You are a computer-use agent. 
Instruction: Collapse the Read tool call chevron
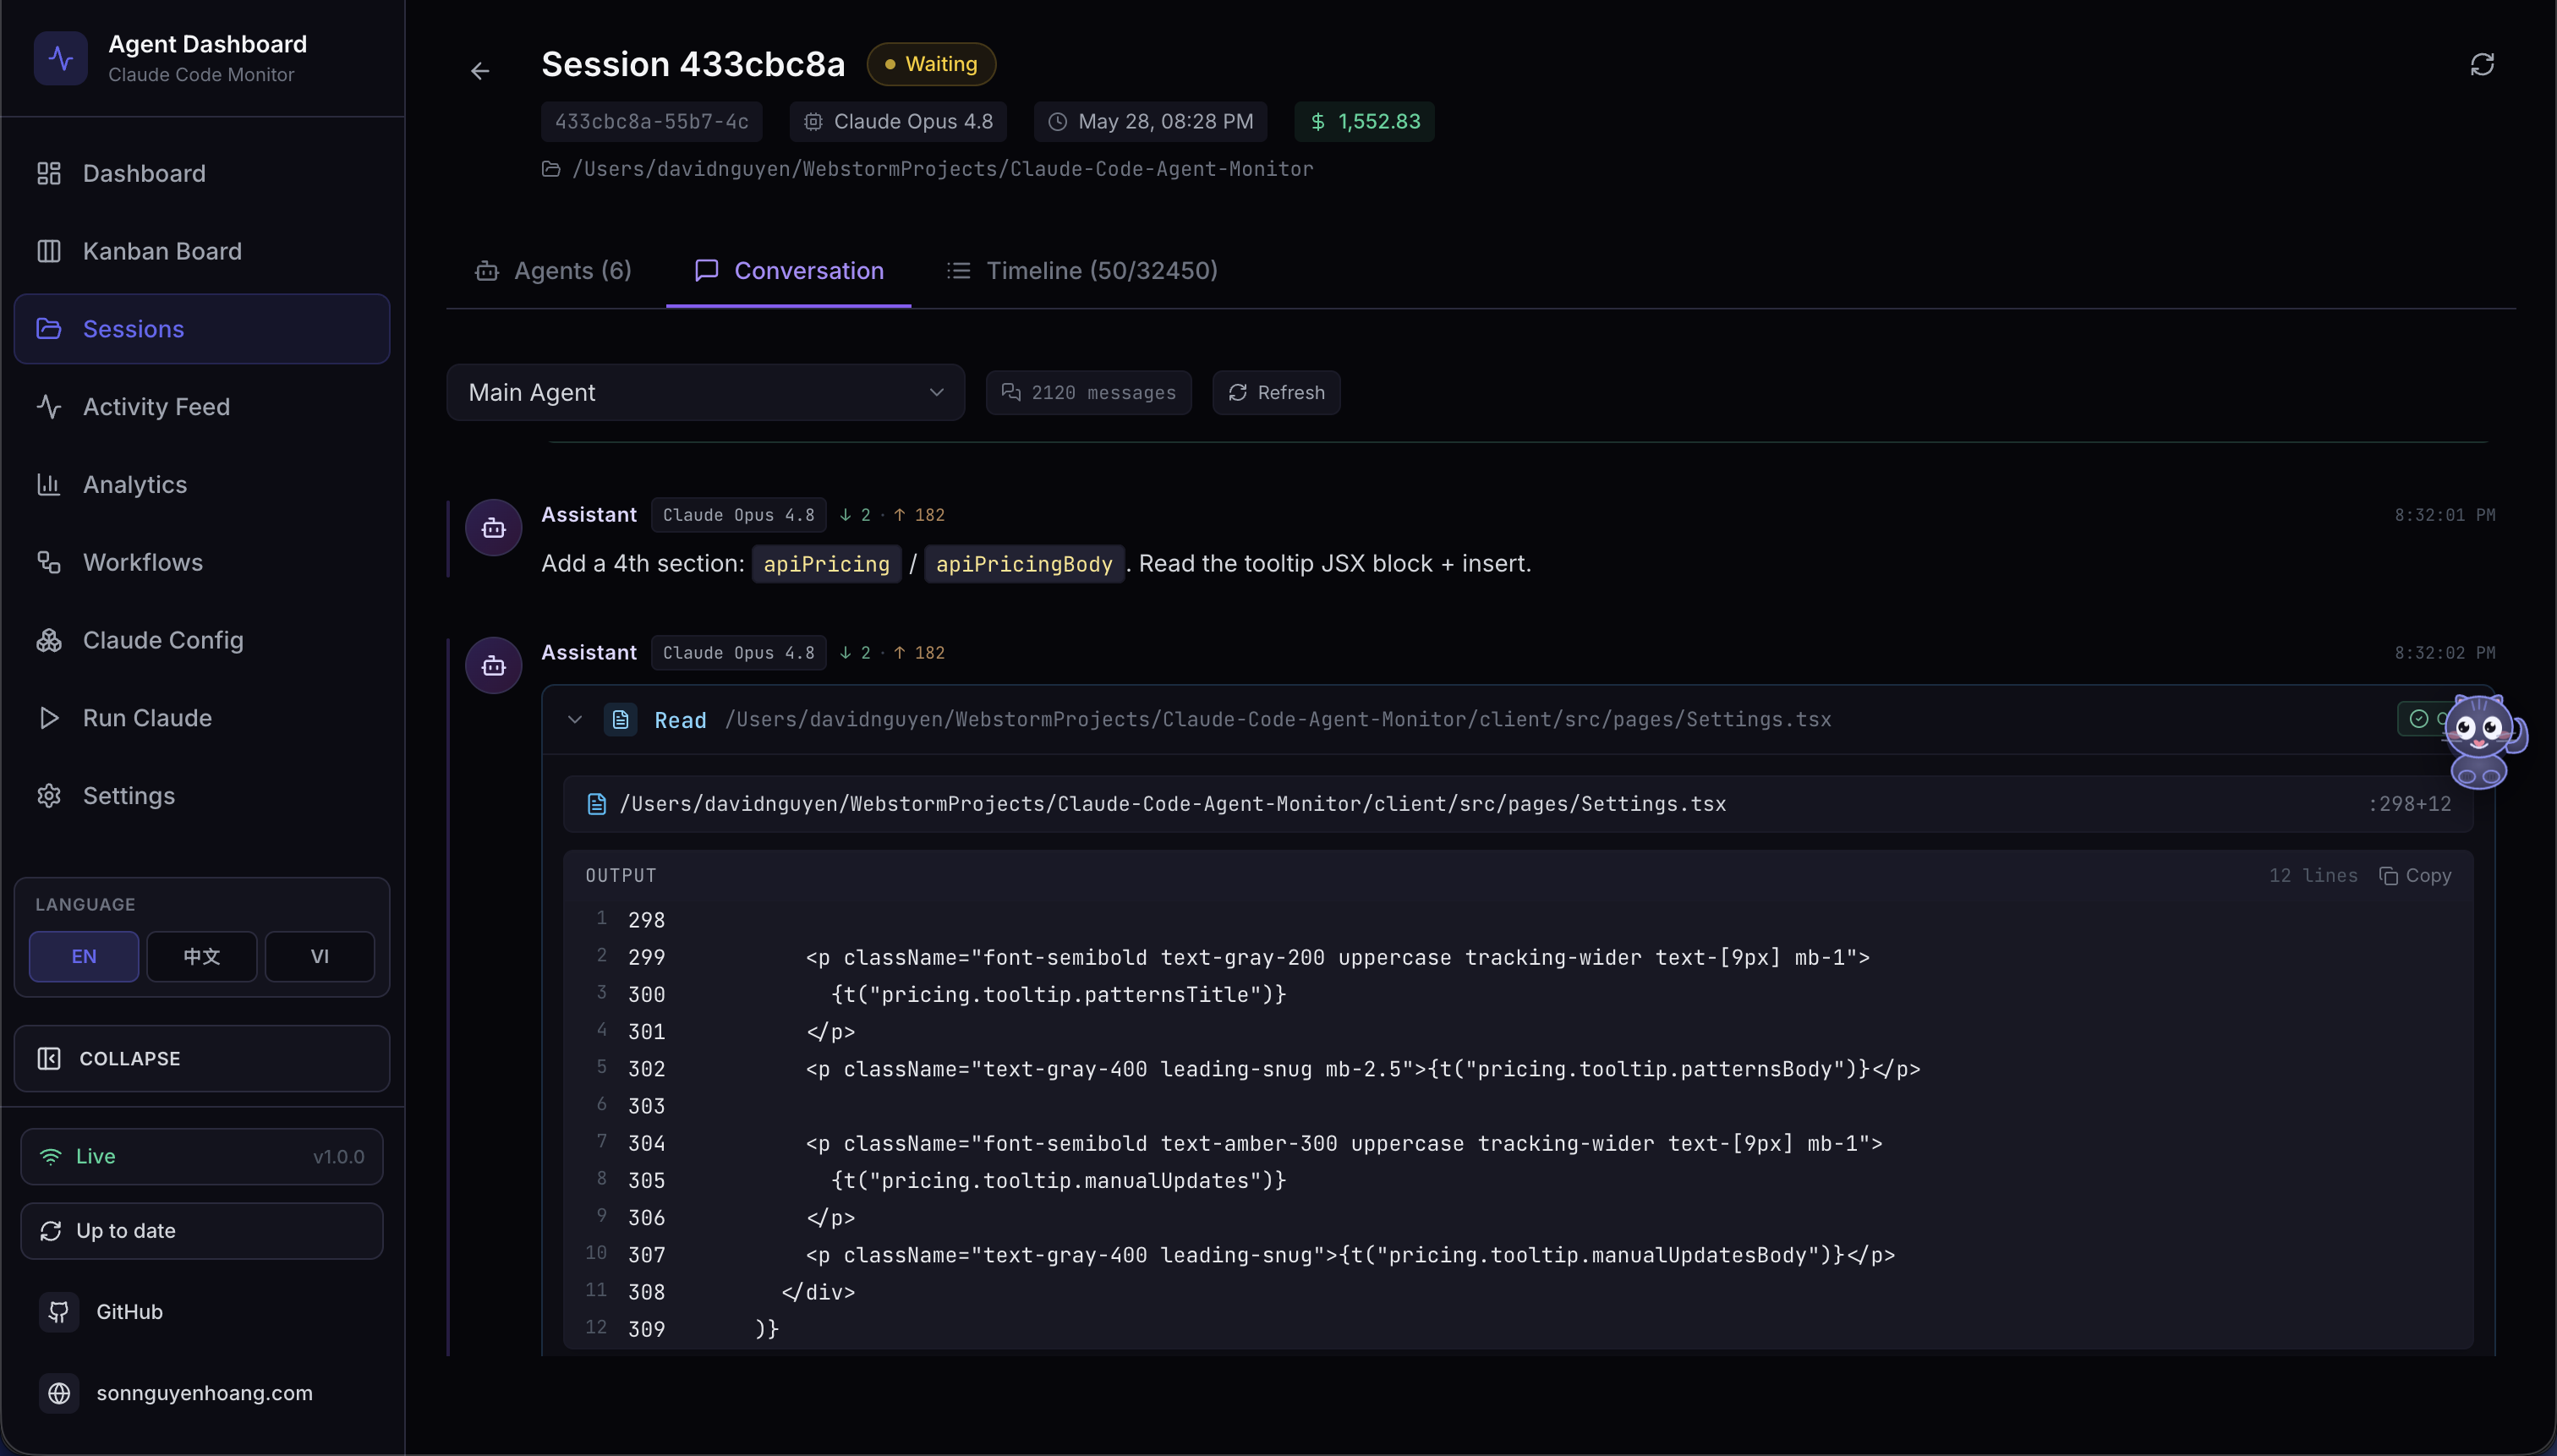tap(574, 720)
